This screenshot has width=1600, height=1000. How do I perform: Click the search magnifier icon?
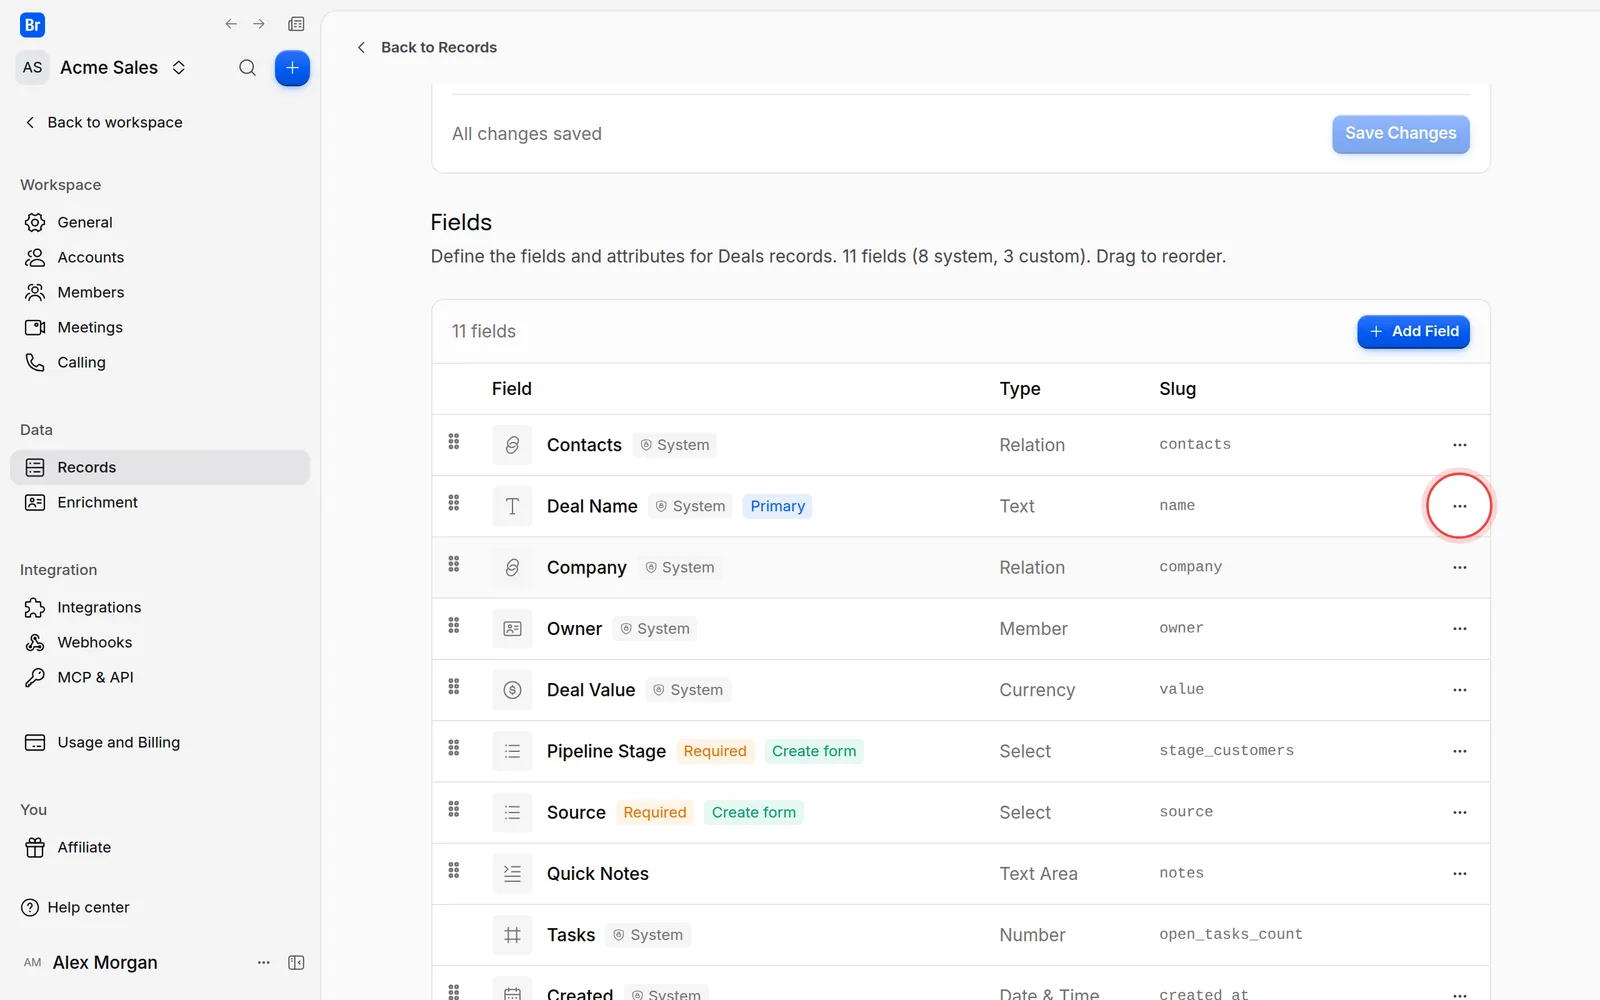(247, 68)
